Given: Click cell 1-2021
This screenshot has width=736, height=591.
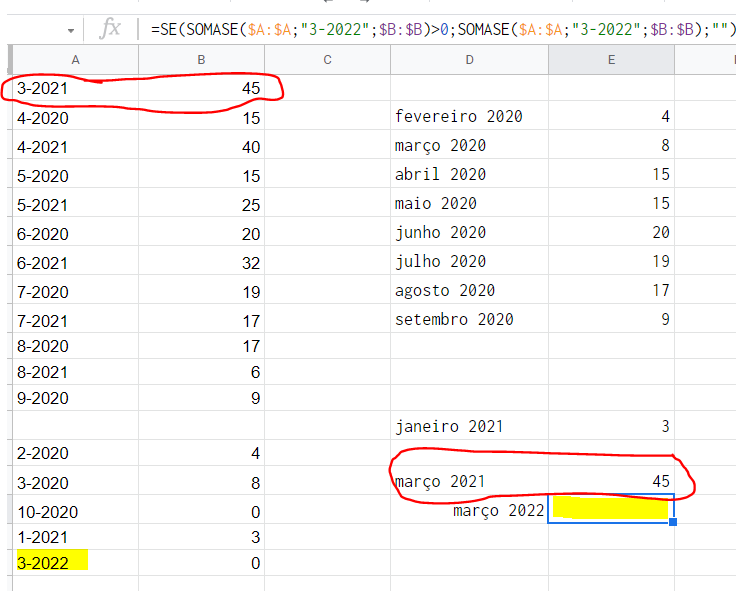Looking at the screenshot, I should click(x=75, y=537).
